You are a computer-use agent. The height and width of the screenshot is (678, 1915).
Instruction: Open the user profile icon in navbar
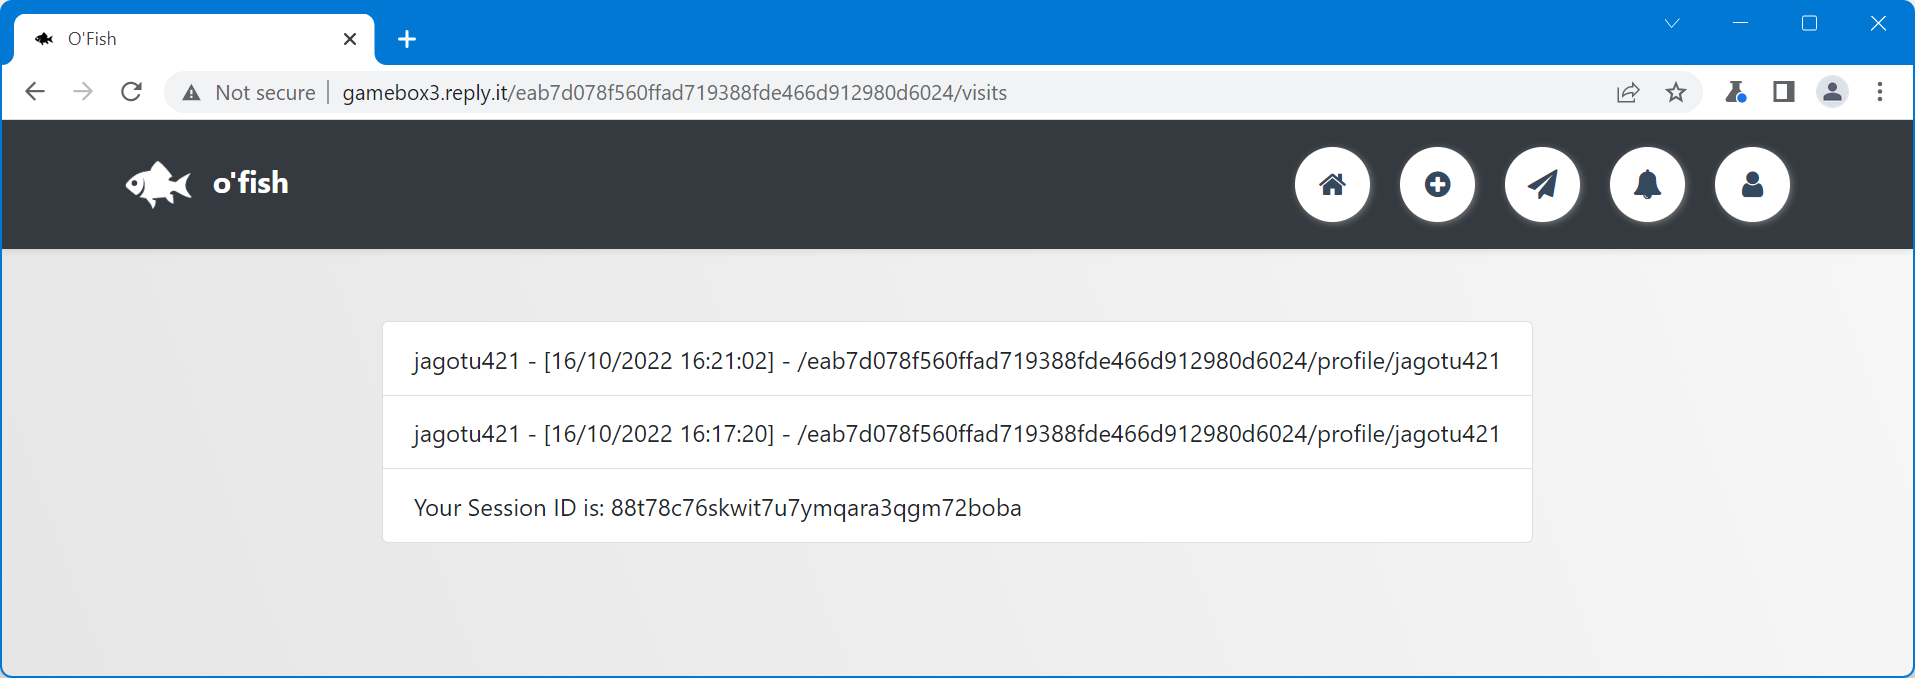[1752, 184]
